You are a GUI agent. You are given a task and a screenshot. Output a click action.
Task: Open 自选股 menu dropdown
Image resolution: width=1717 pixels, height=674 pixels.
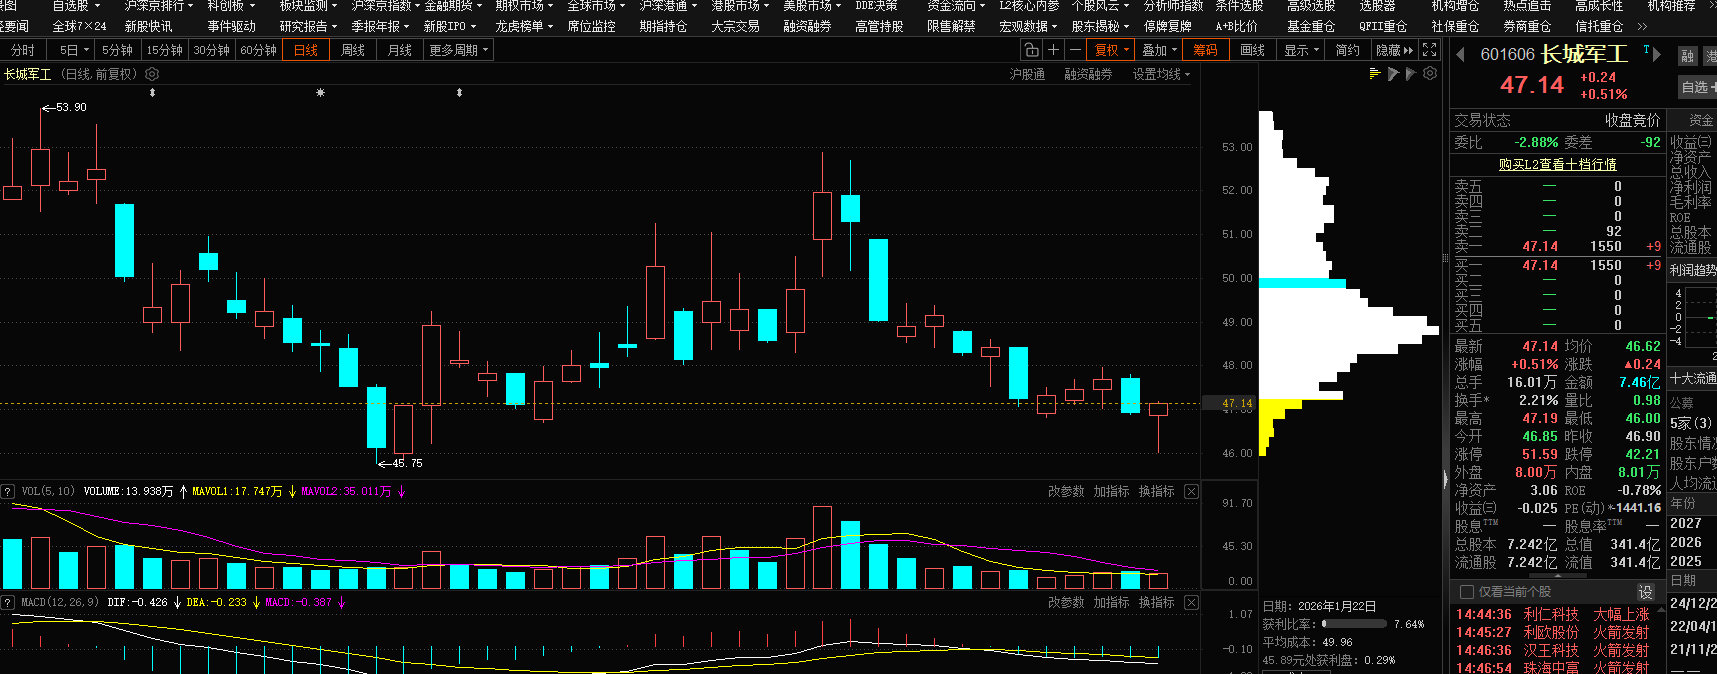point(76,6)
